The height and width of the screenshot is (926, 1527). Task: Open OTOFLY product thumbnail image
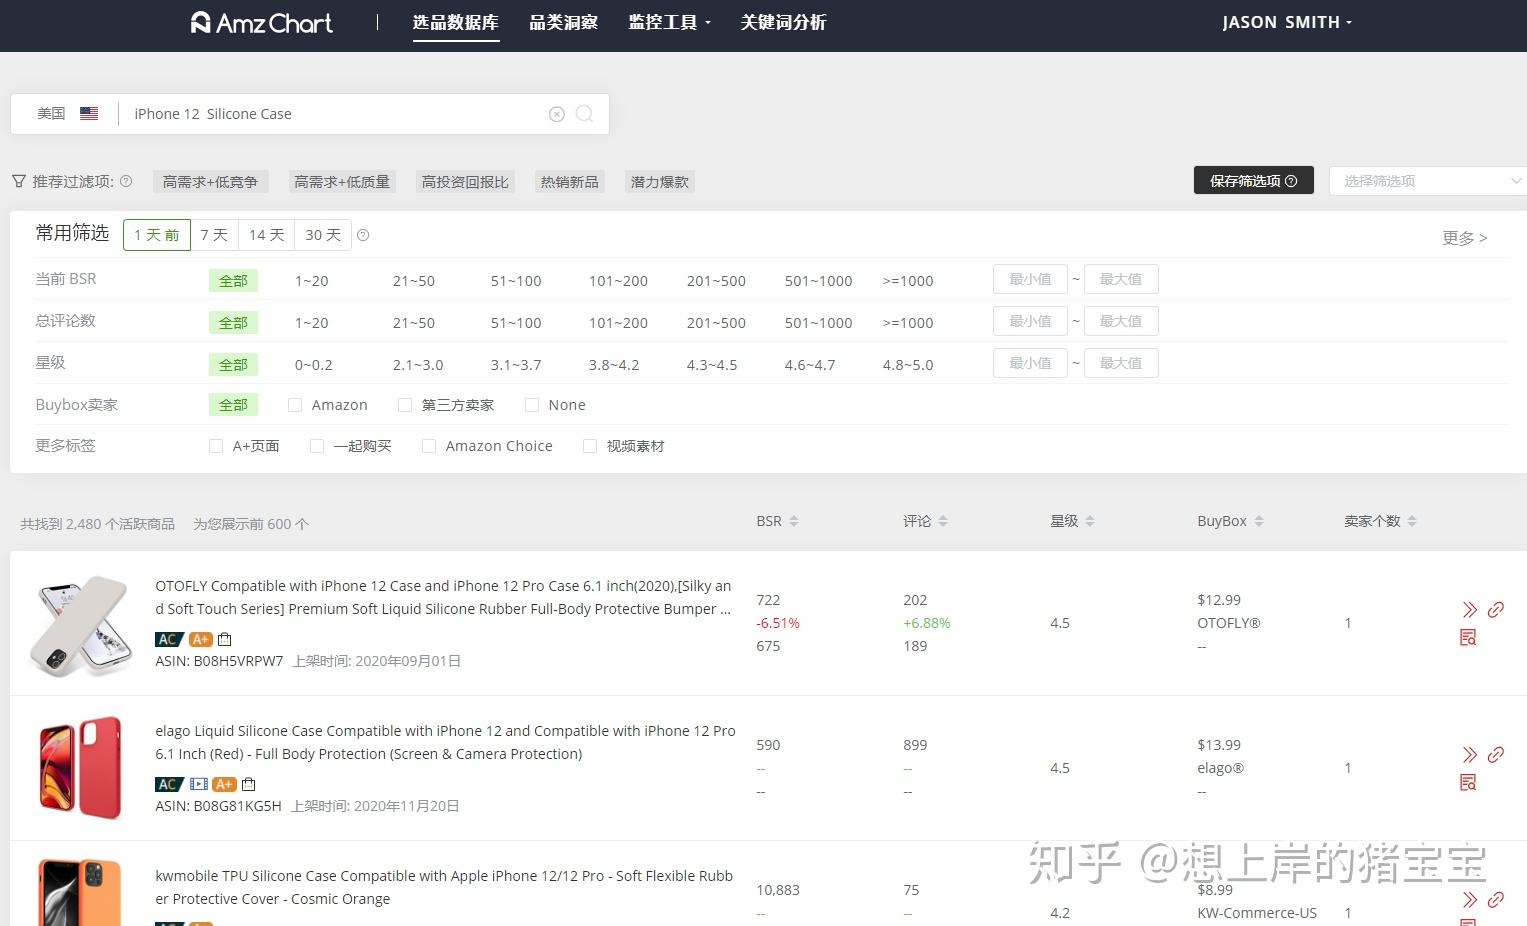tap(81, 625)
